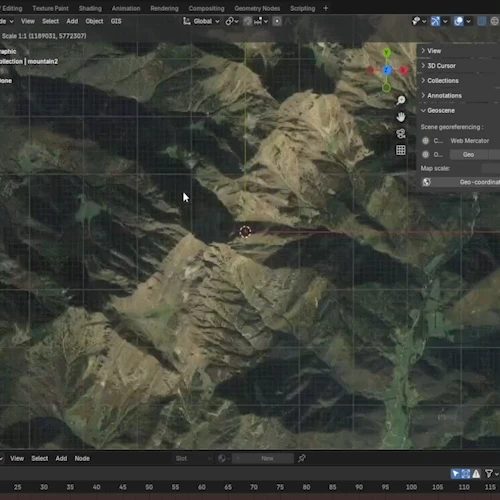Image resolution: width=500 pixels, height=500 pixels.
Task: Click the Geo origin button
Action: (468, 155)
